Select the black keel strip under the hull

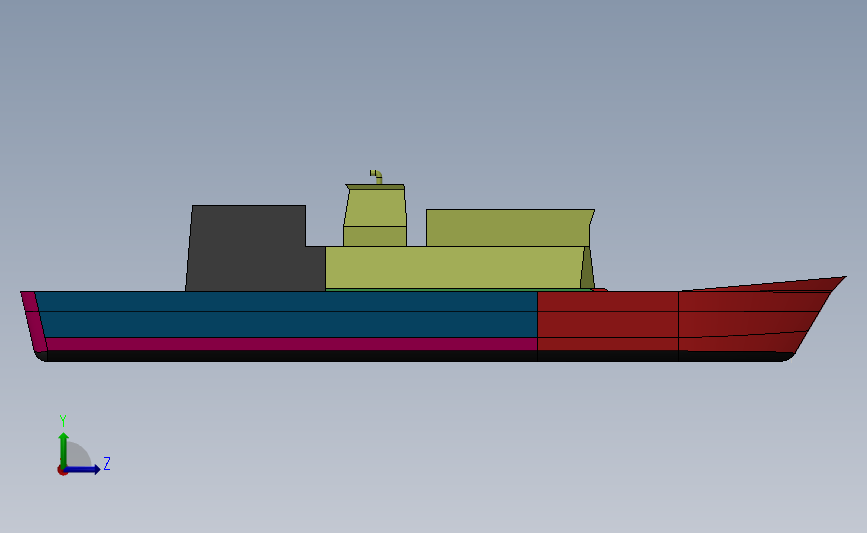pyautogui.click(x=415, y=356)
